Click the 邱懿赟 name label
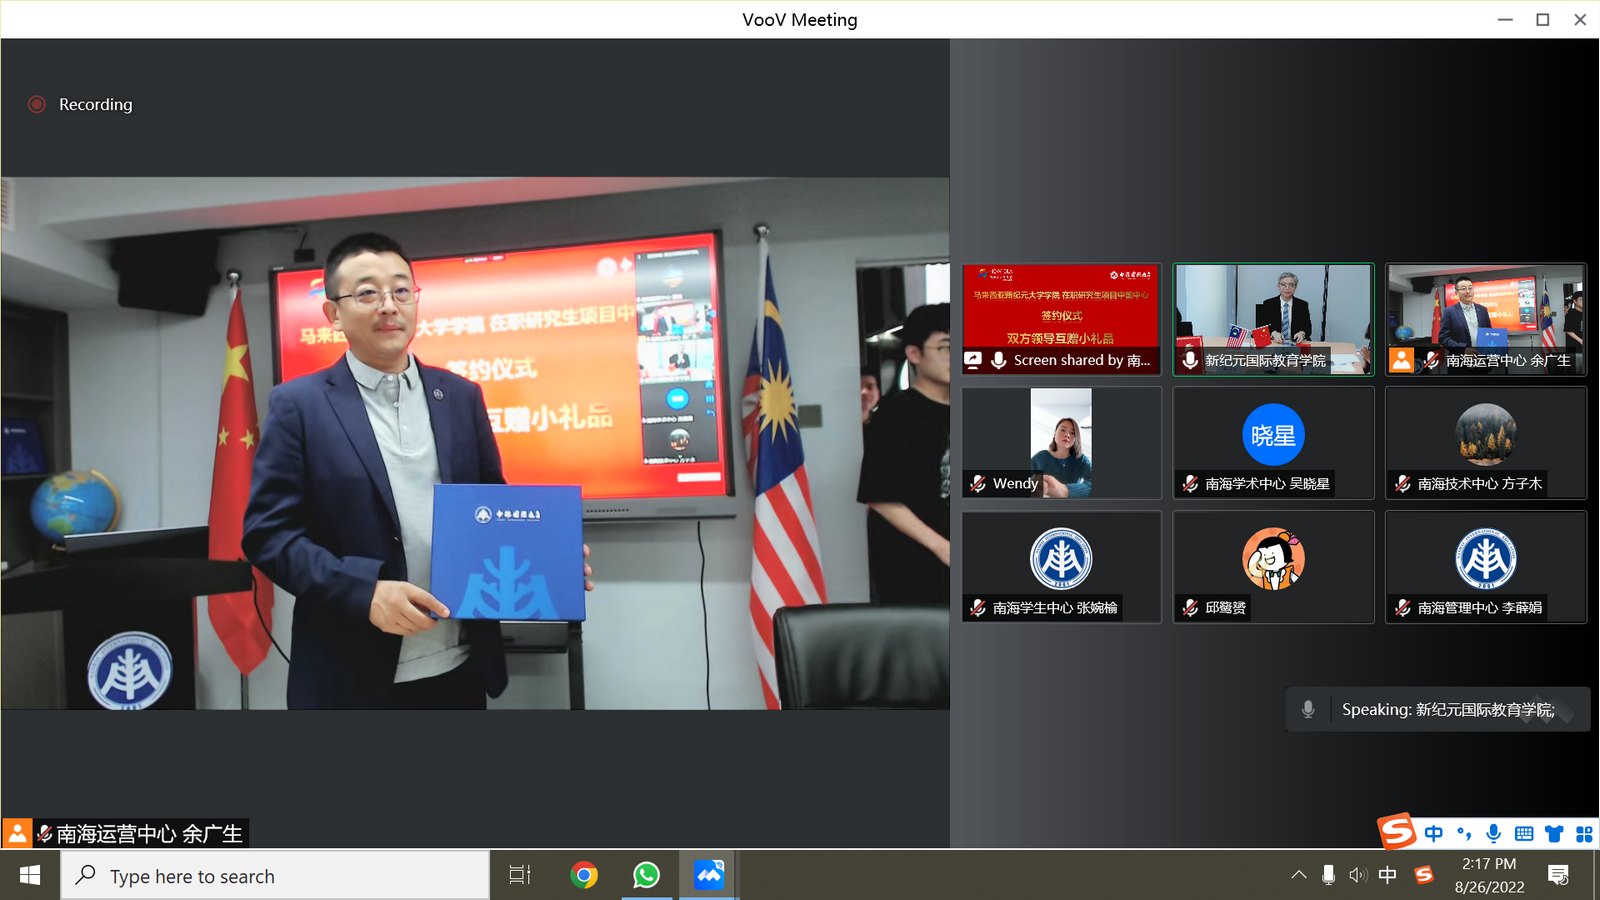Screen dimensions: 1600x900 pyautogui.click(x=1225, y=608)
